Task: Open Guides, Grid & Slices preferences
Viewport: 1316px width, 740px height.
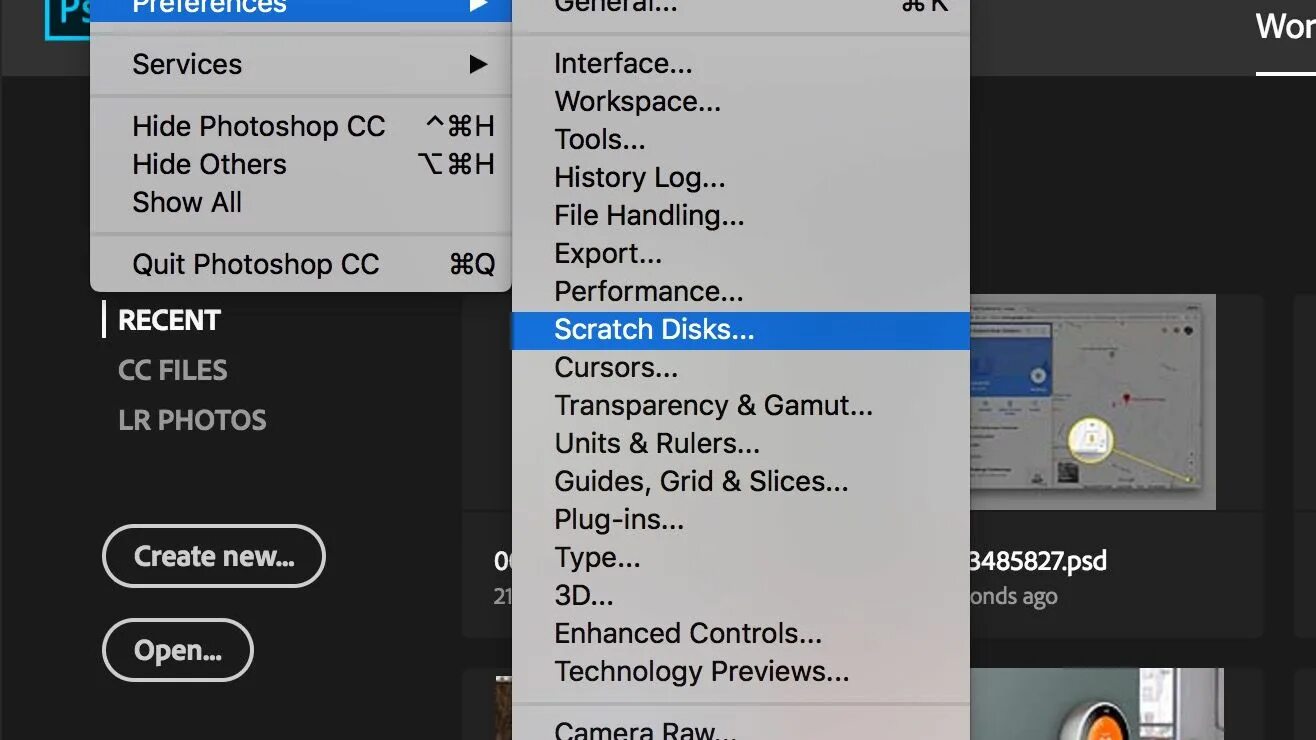Action: [741, 482]
